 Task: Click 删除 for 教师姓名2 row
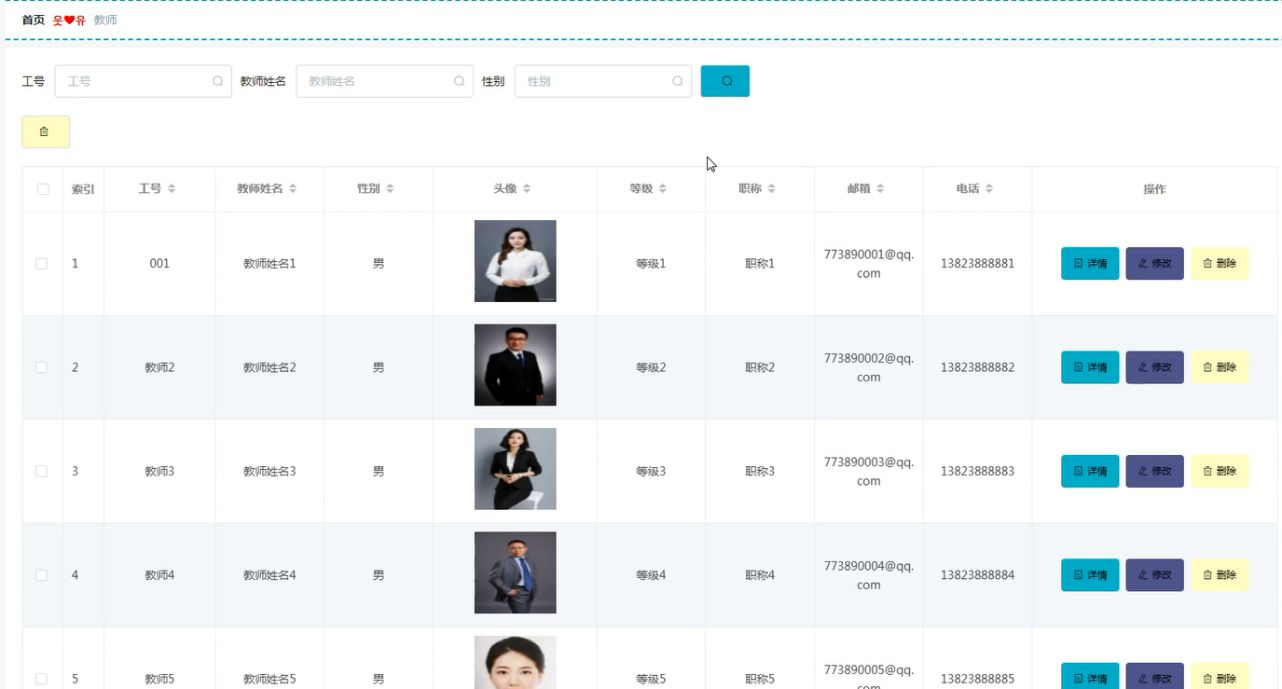[x=1220, y=367]
